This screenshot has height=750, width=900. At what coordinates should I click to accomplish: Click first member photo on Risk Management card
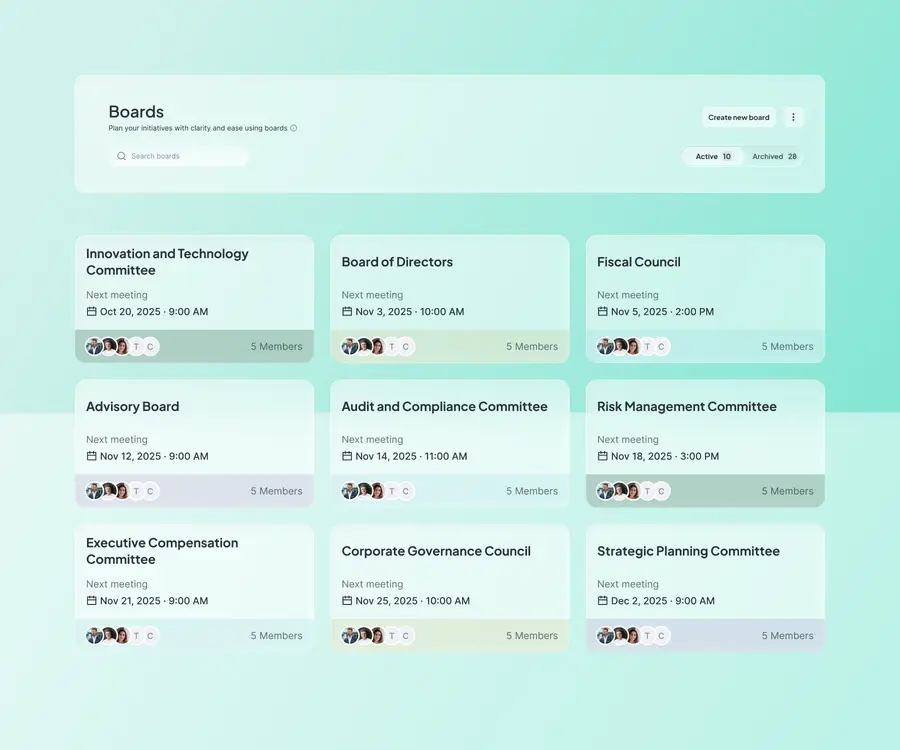605,491
